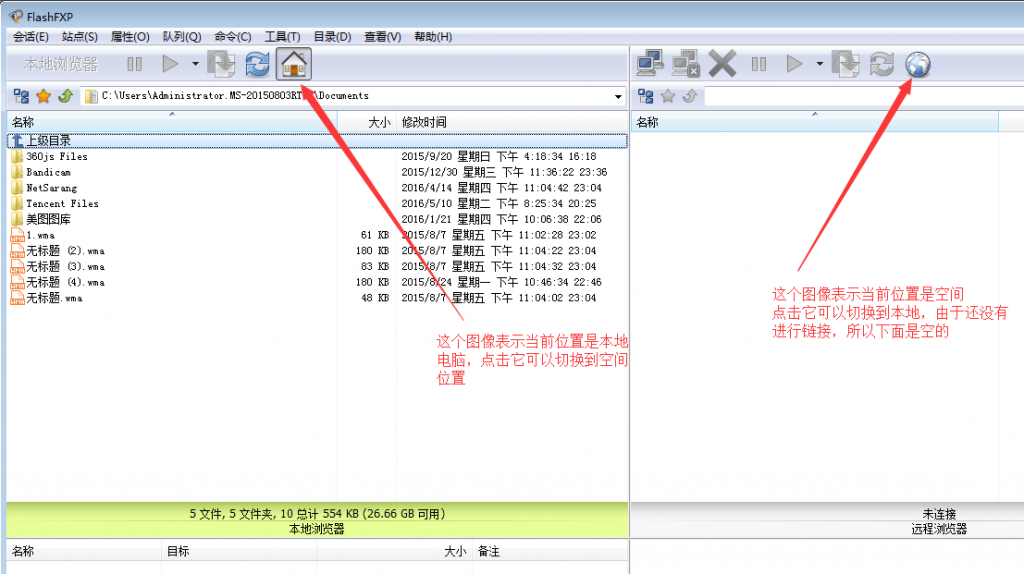This screenshot has width=1024, height=574.
Task: Toggle the local folder tree view icon
Action: (x=21, y=96)
